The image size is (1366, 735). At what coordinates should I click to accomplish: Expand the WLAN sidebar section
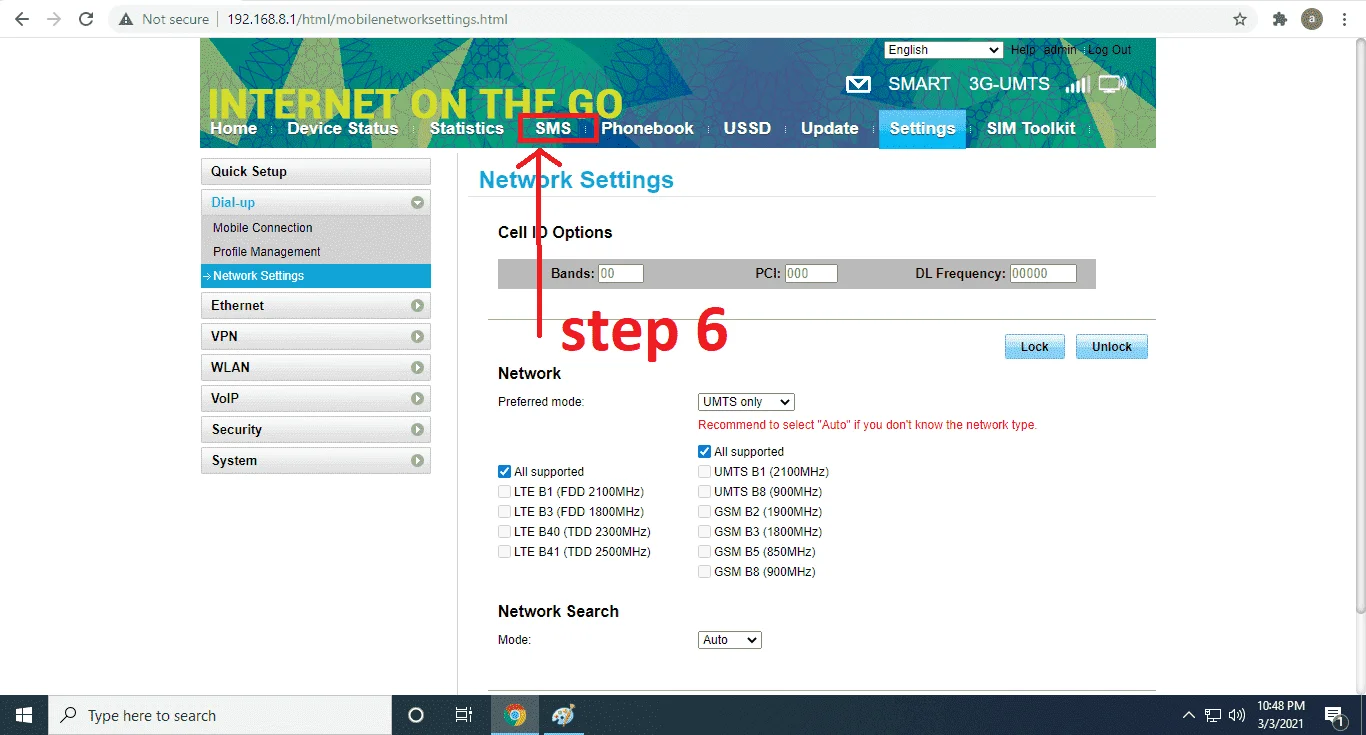[x=316, y=368]
